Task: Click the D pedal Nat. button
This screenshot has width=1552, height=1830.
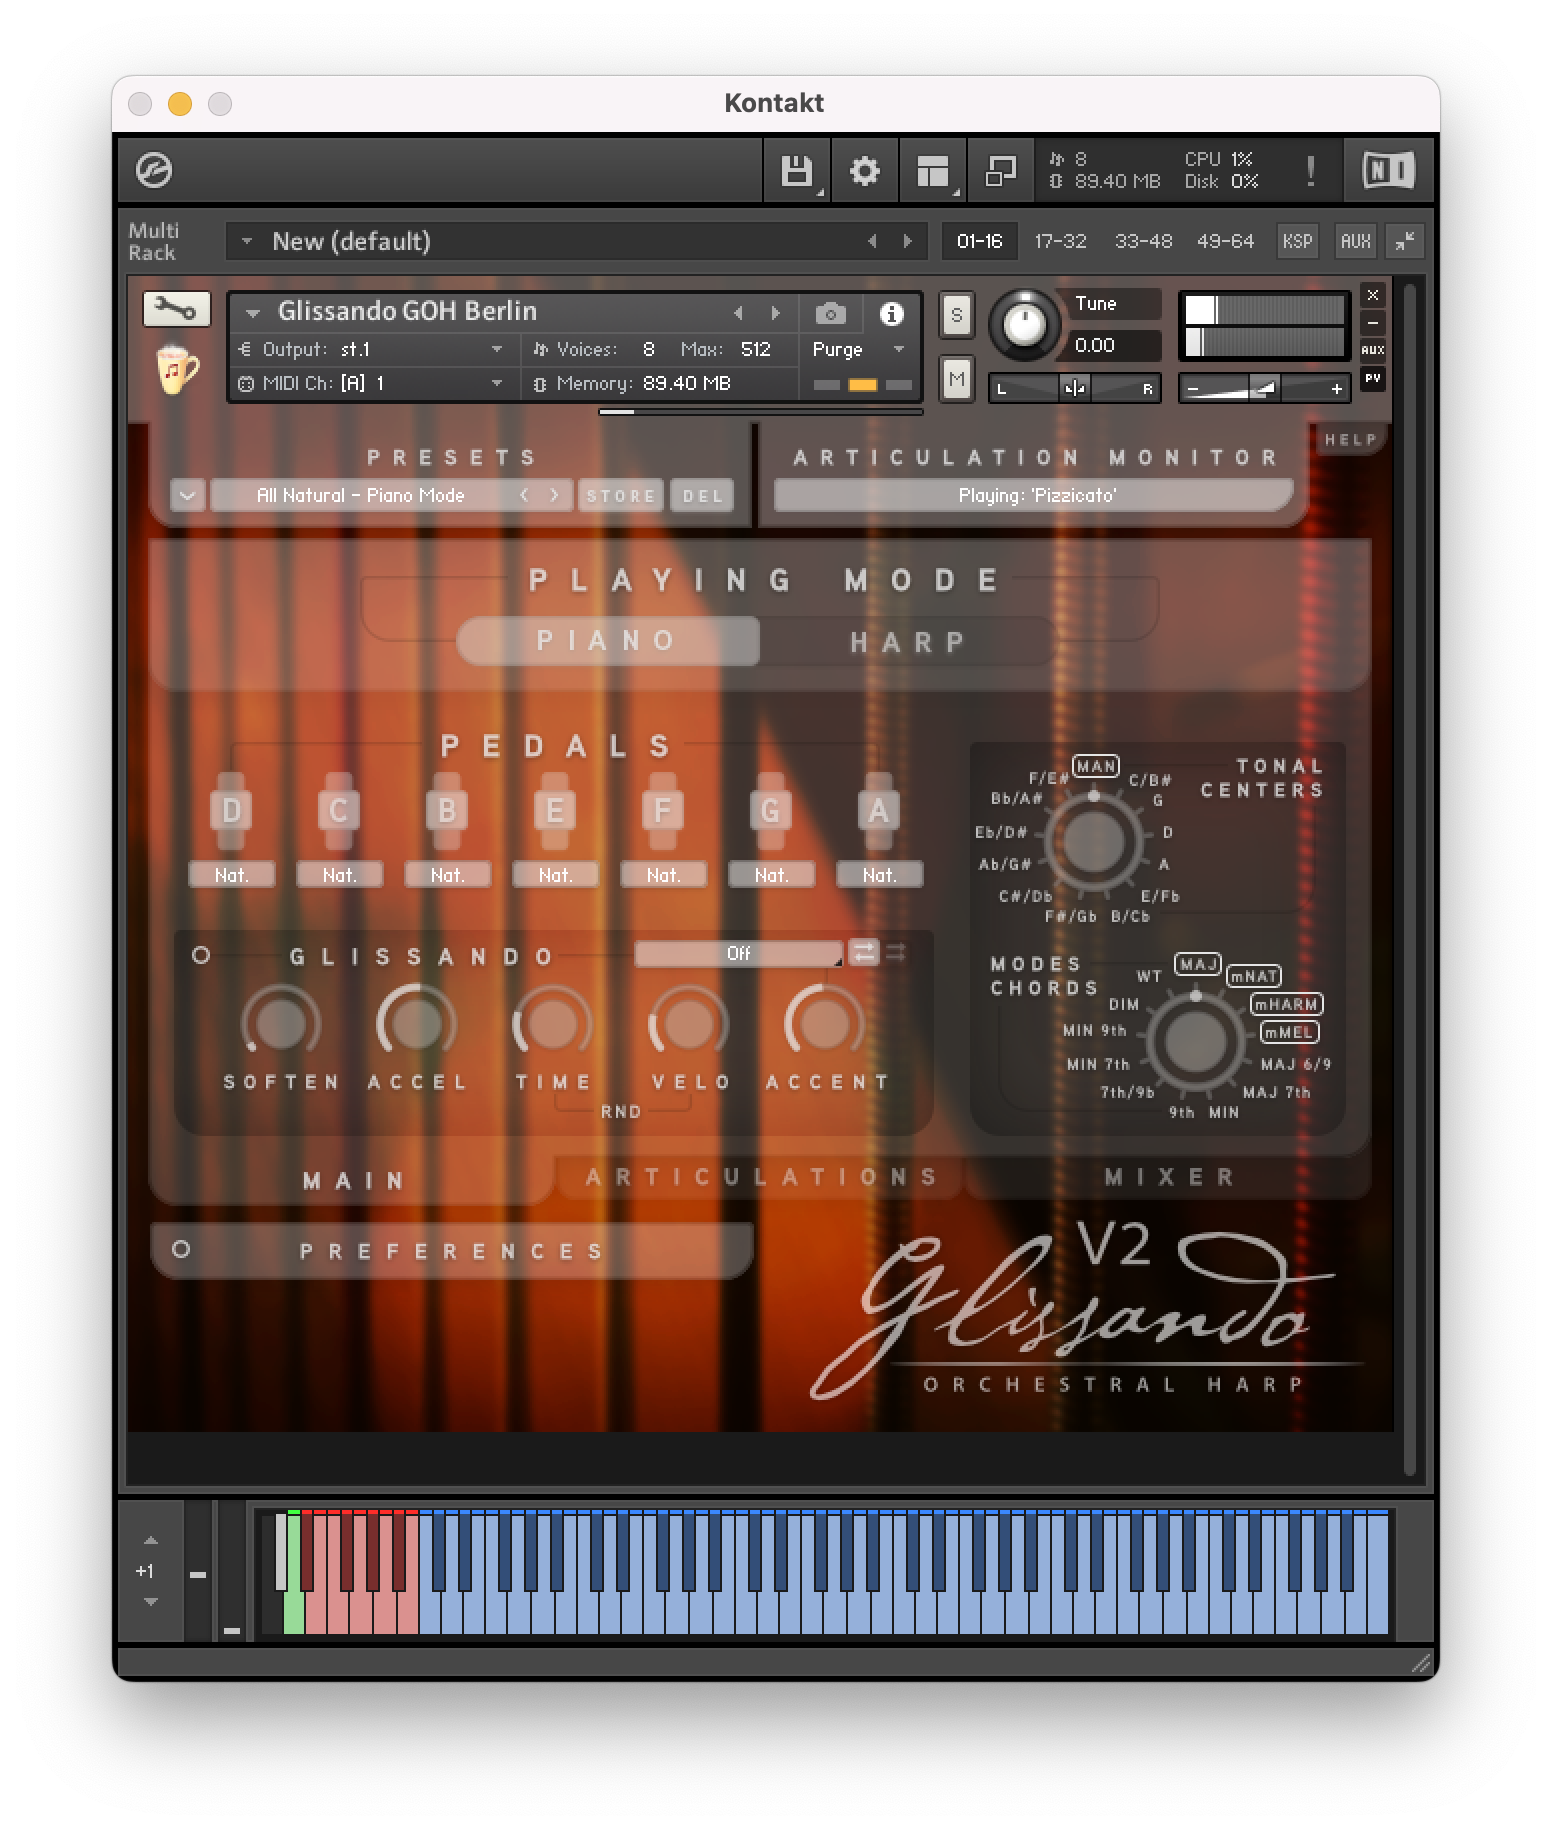Action: (x=231, y=875)
